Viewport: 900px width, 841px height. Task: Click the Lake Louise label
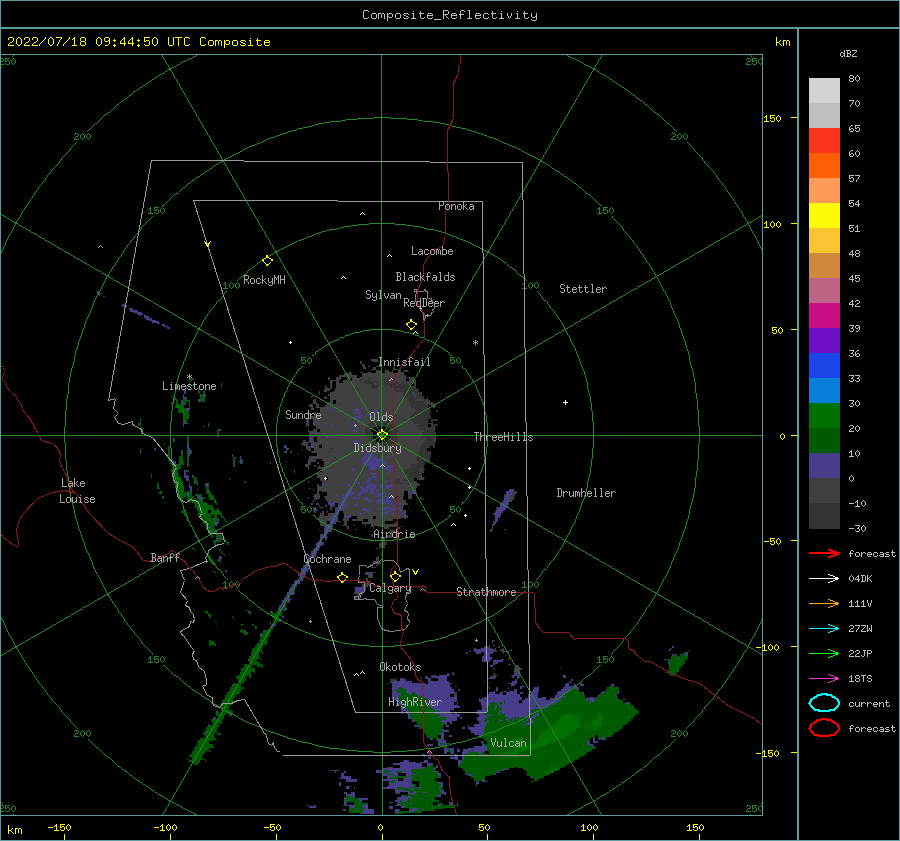click(77, 491)
